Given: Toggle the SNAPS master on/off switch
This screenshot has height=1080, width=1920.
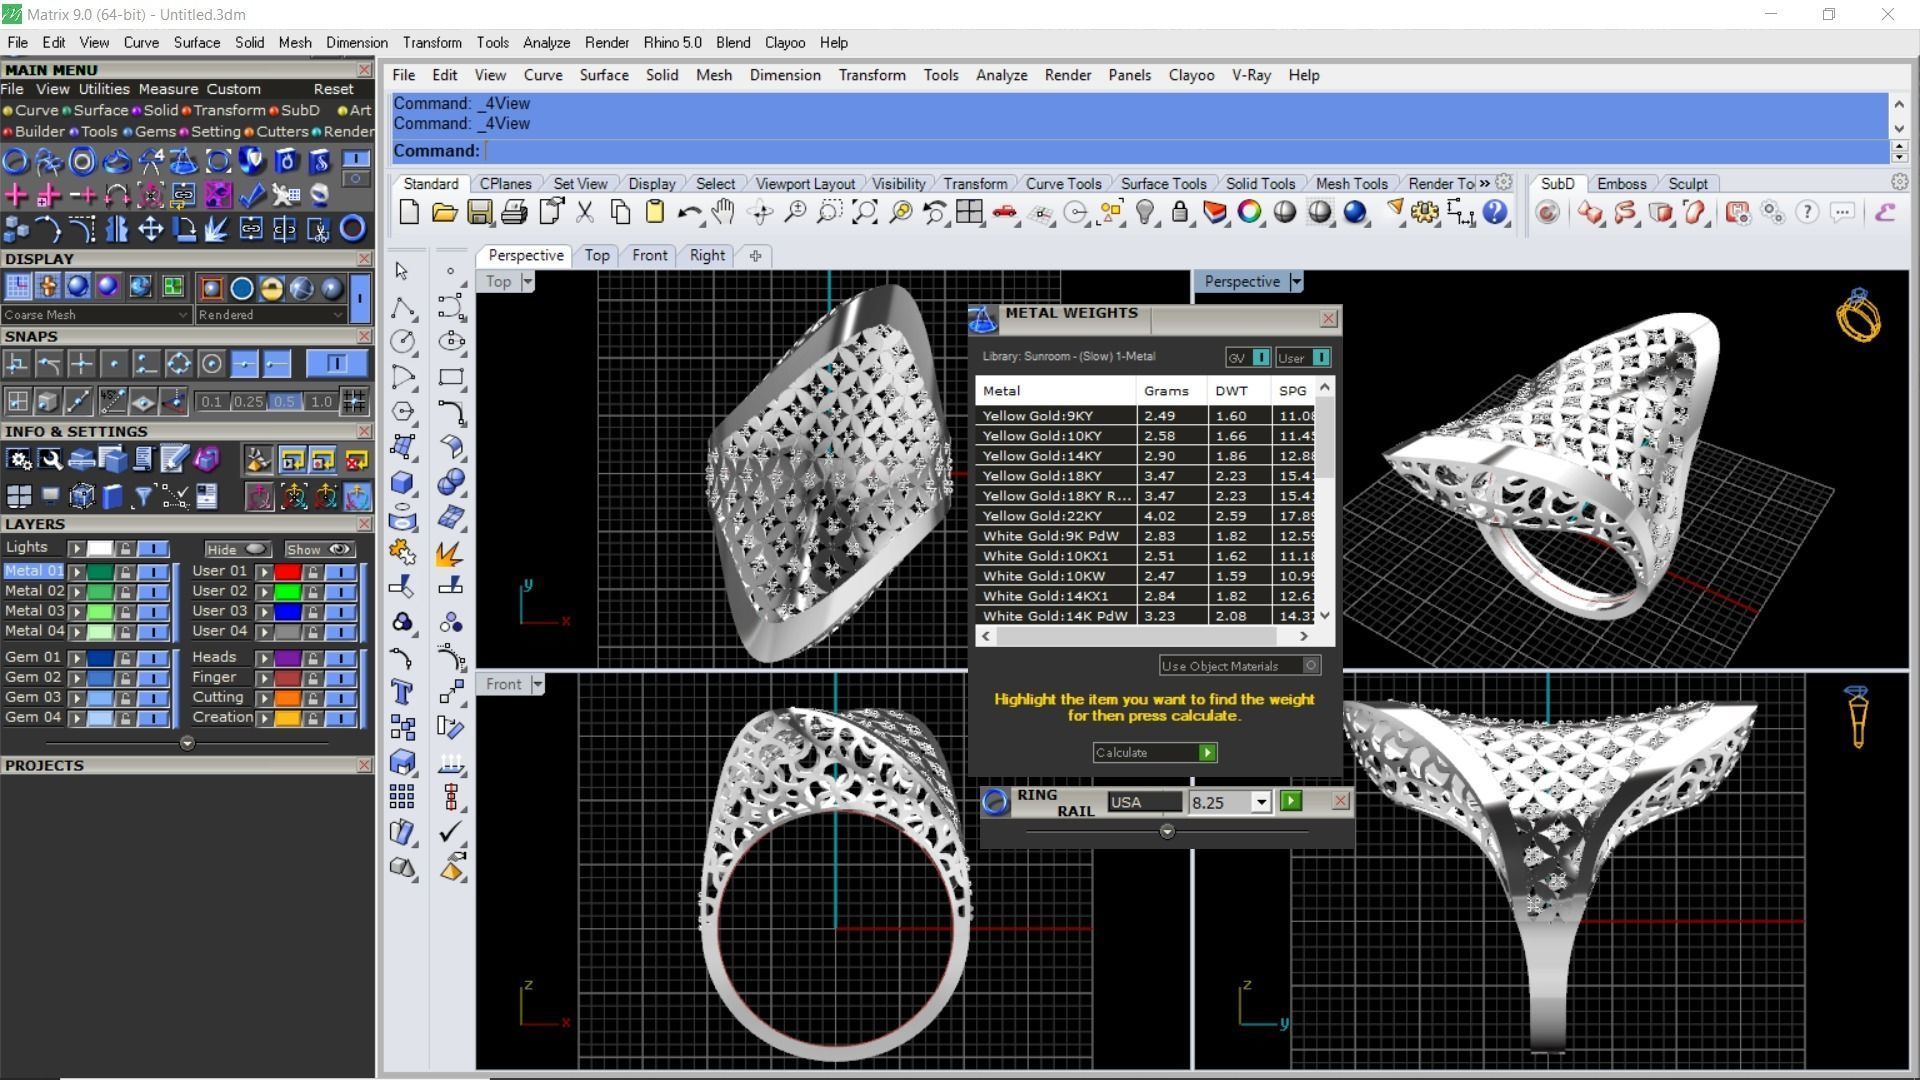Looking at the screenshot, I should click(x=336, y=363).
